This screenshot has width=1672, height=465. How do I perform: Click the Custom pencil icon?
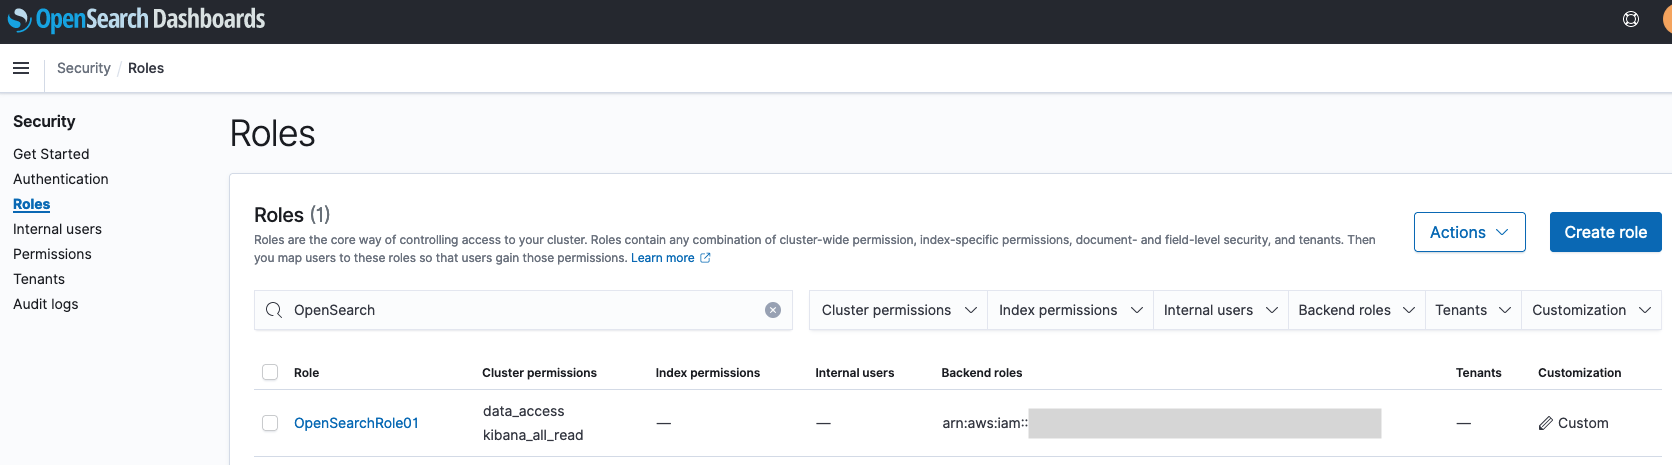pos(1546,423)
